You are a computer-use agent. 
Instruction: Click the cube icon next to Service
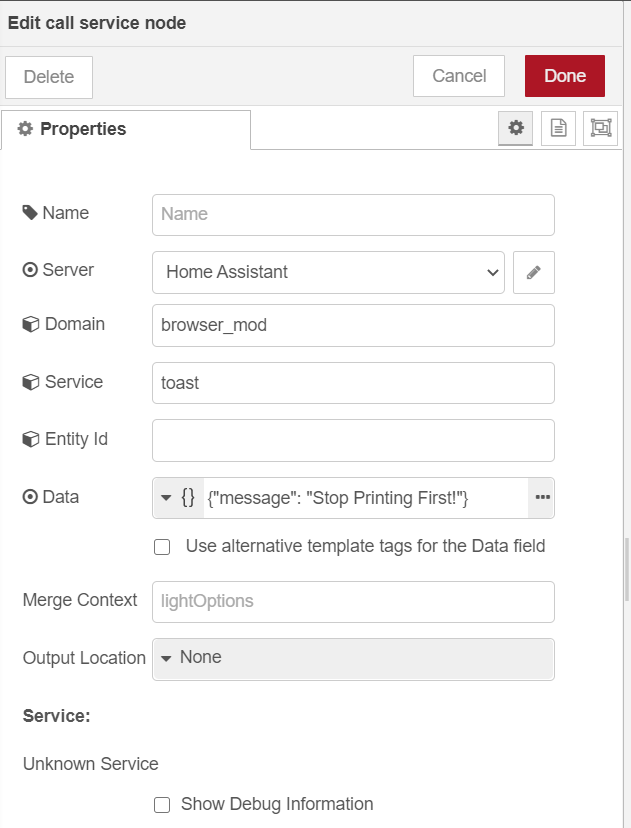(x=31, y=381)
